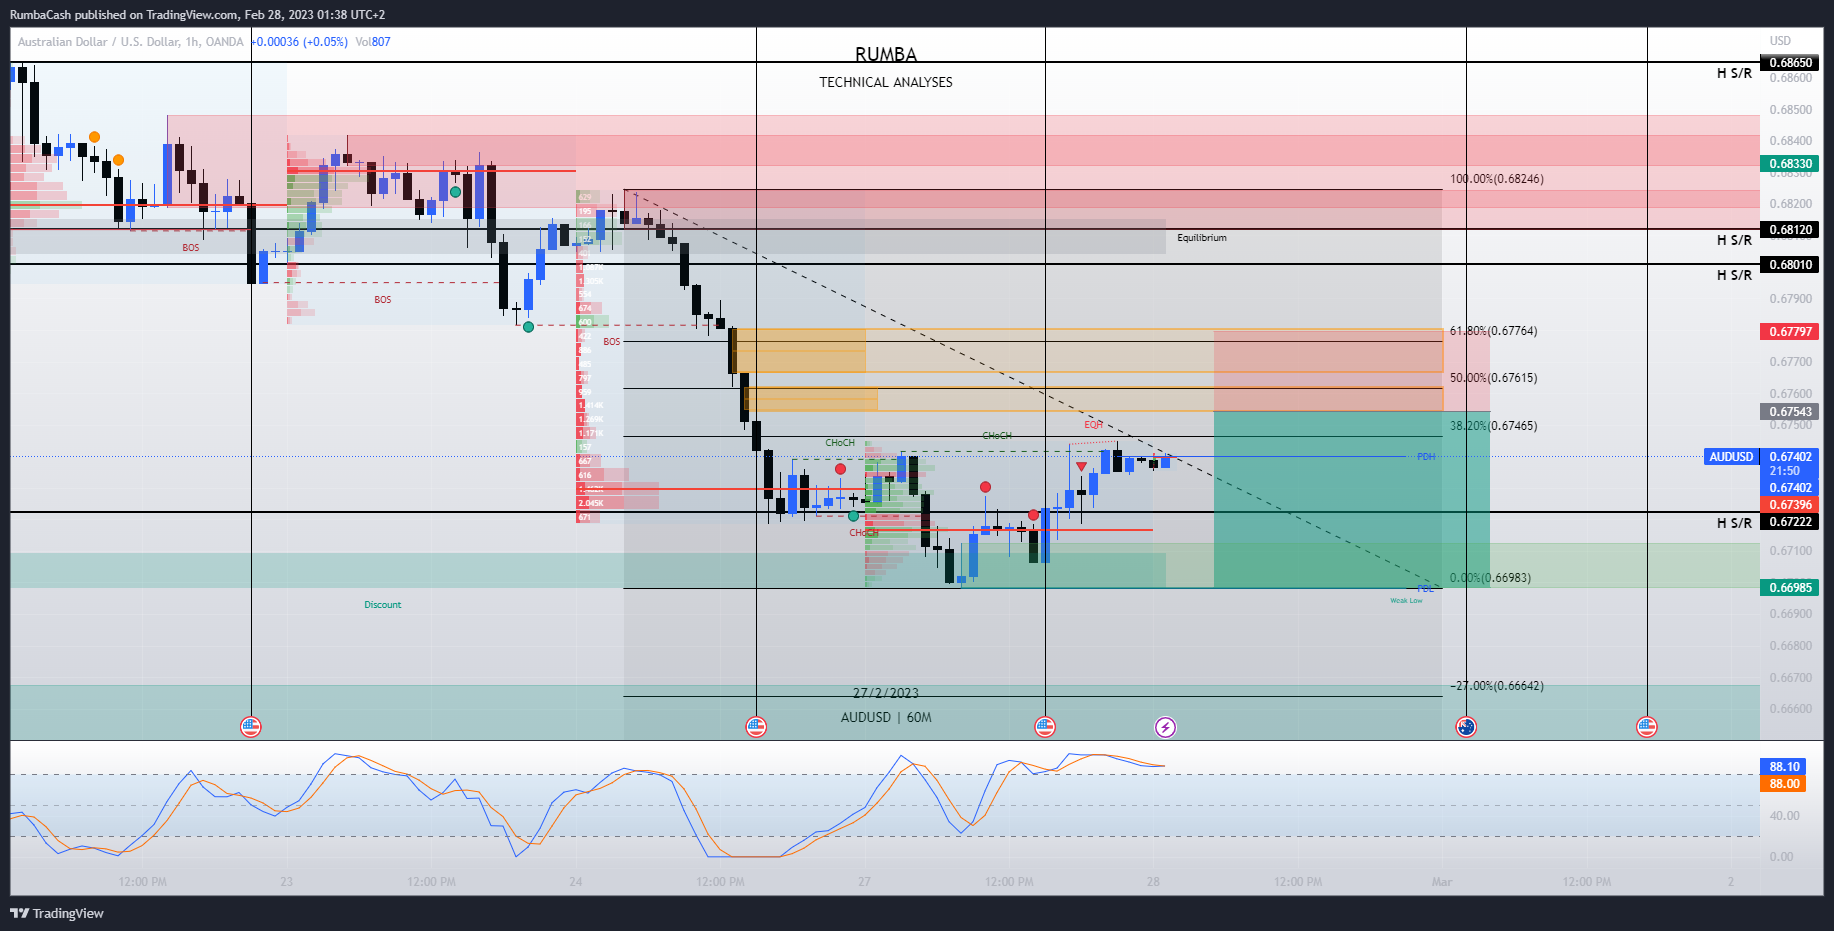The image size is (1834, 931).
Task: Click the 0.68650 price label
Action: [1790, 63]
